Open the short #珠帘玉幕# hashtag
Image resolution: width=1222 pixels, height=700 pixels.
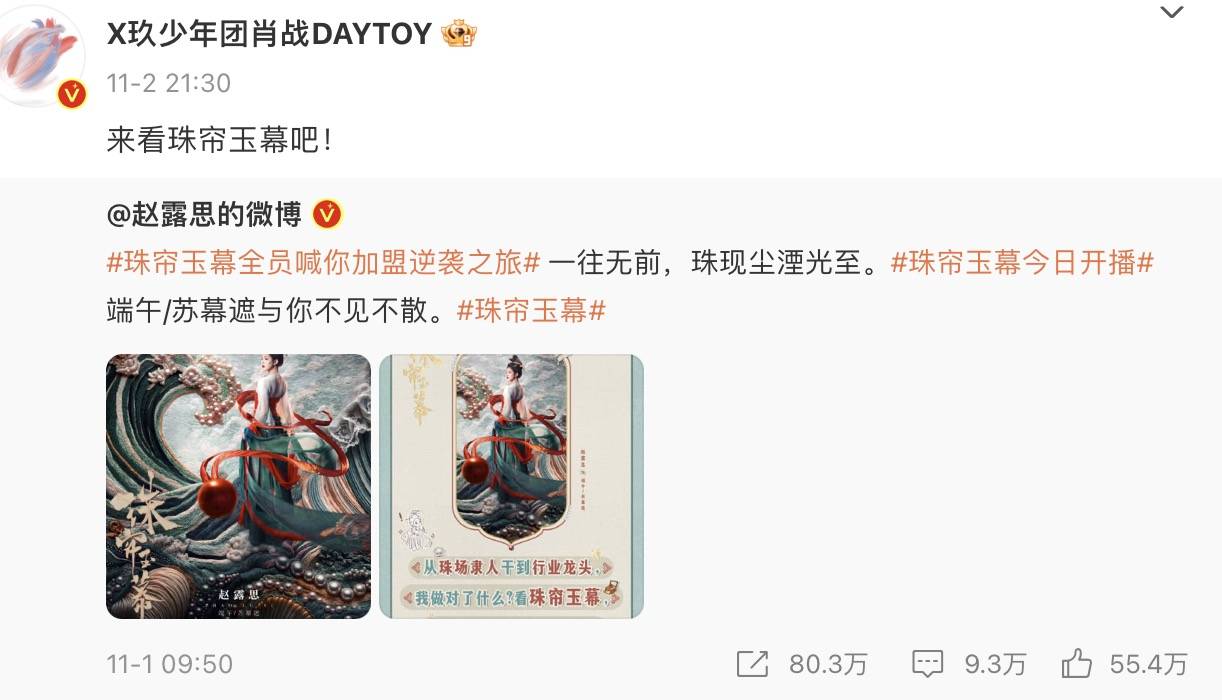532,311
